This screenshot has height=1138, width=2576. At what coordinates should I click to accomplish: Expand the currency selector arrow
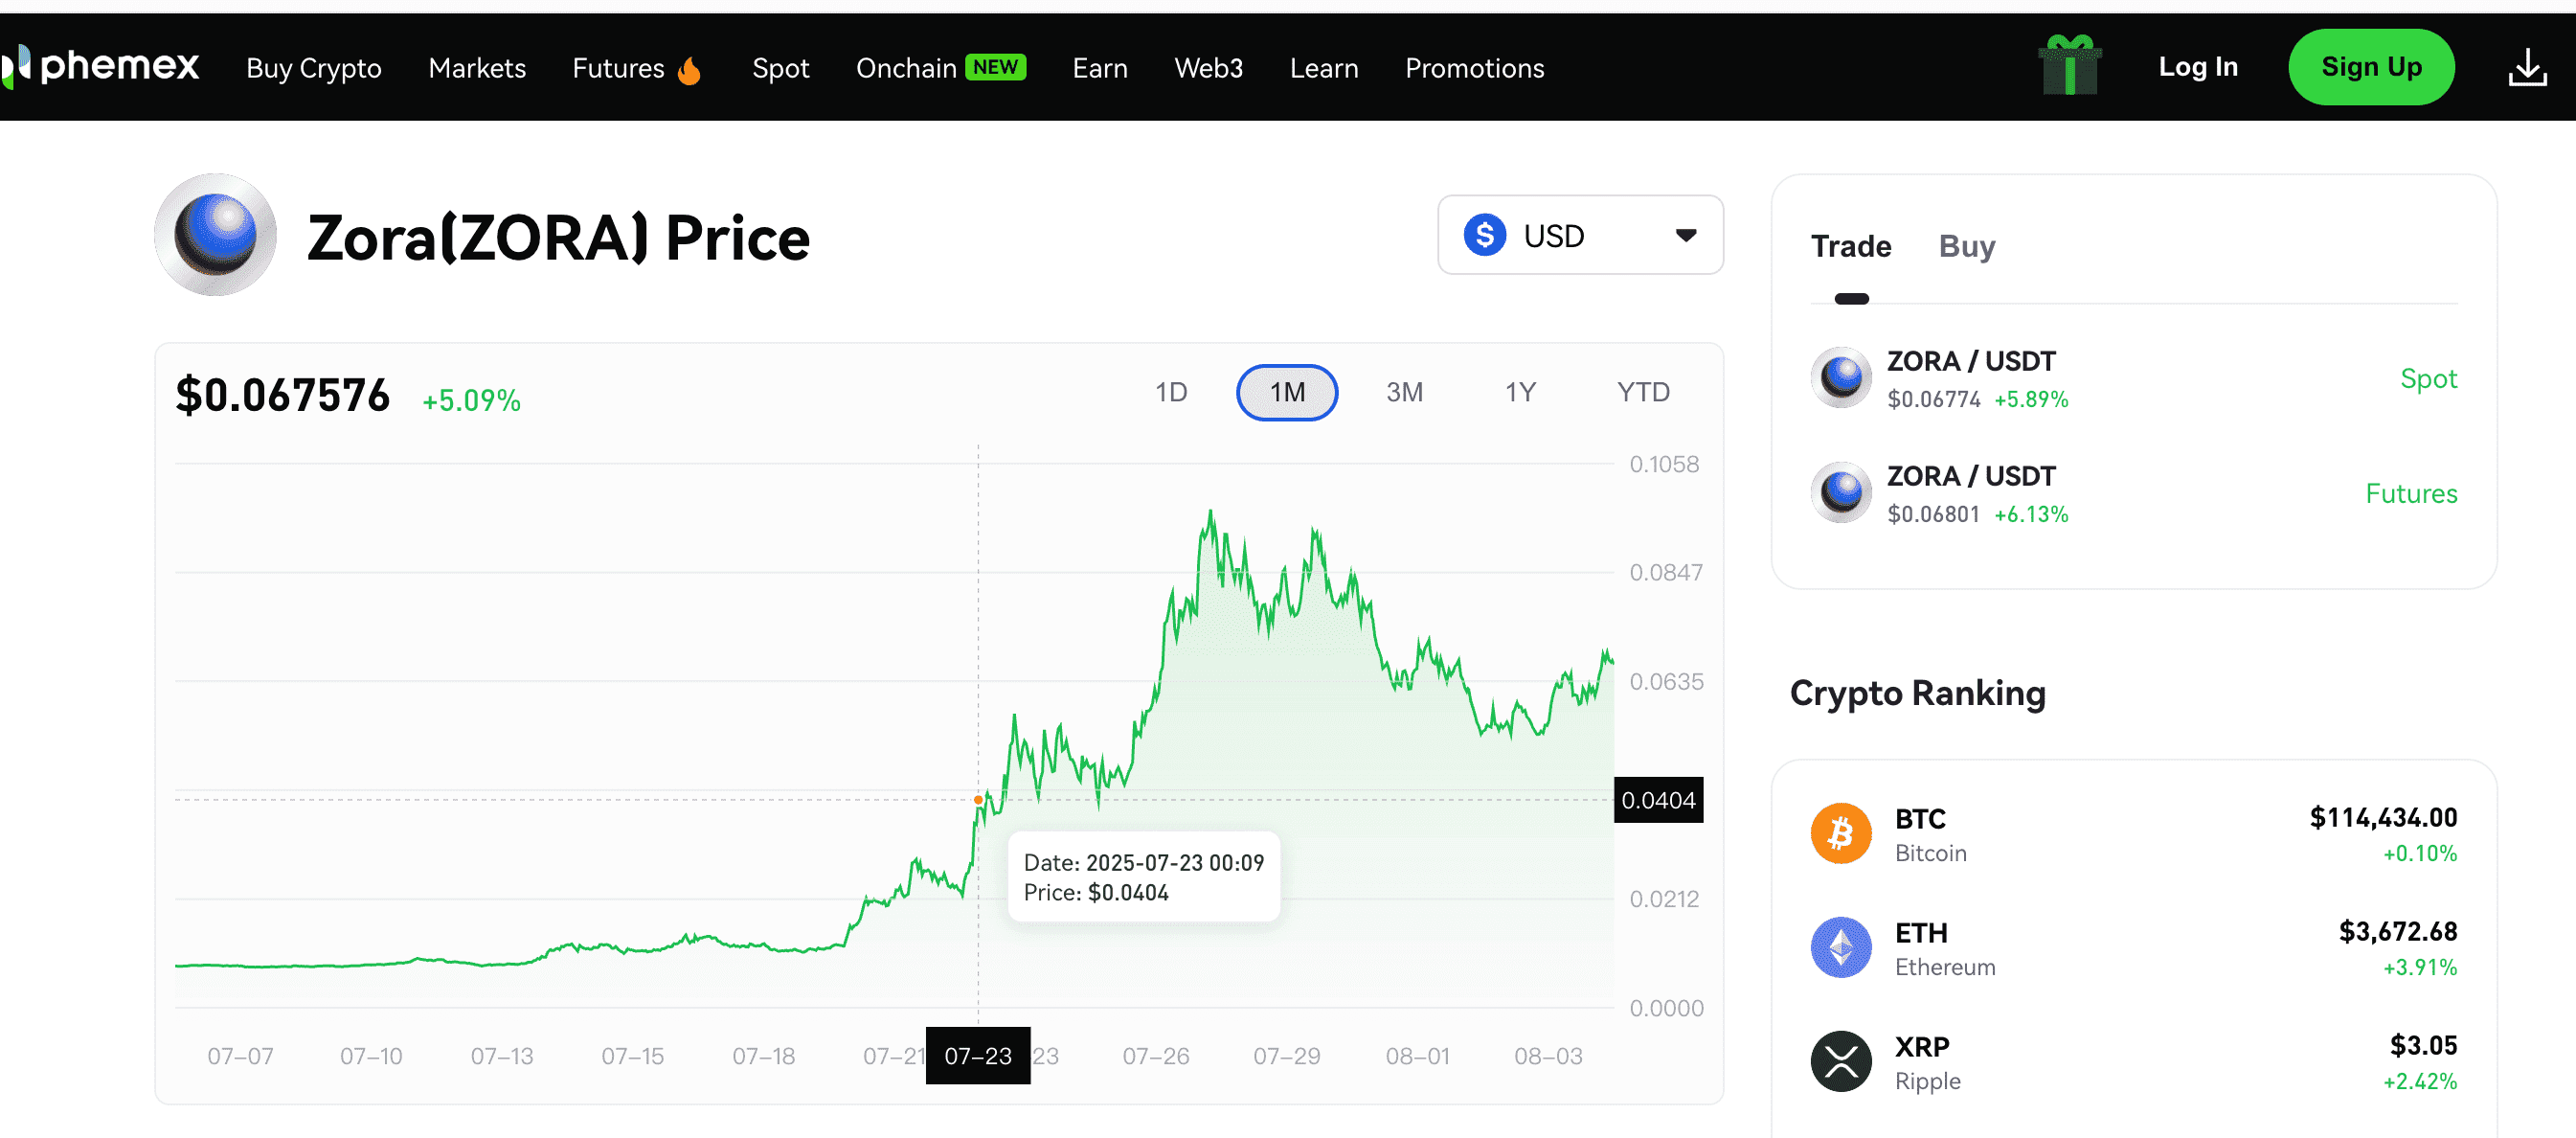(1687, 235)
